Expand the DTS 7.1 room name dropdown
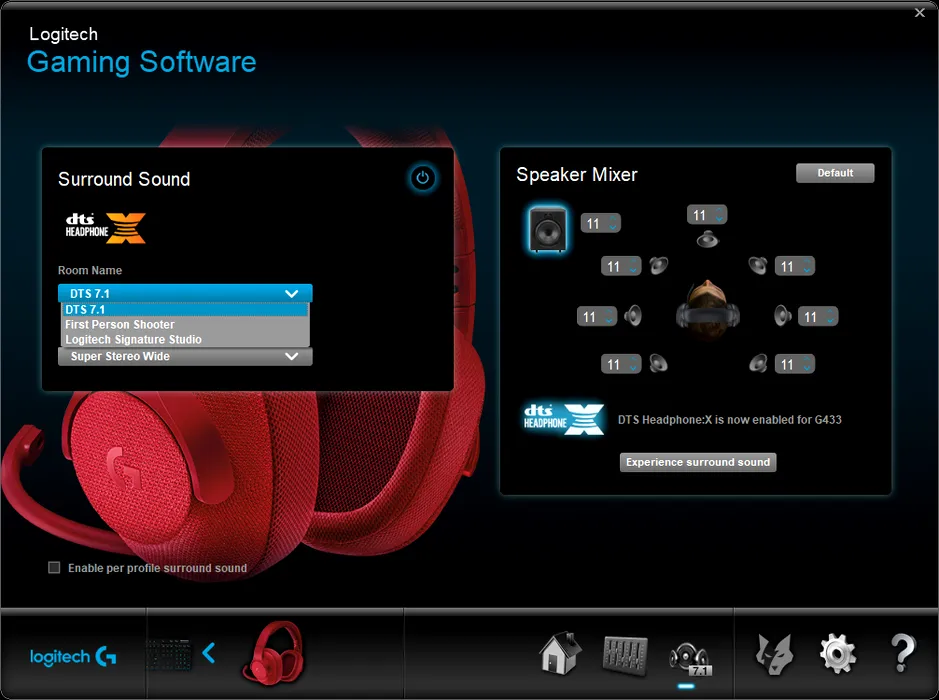The image size is (939, 700). [185, 293]
